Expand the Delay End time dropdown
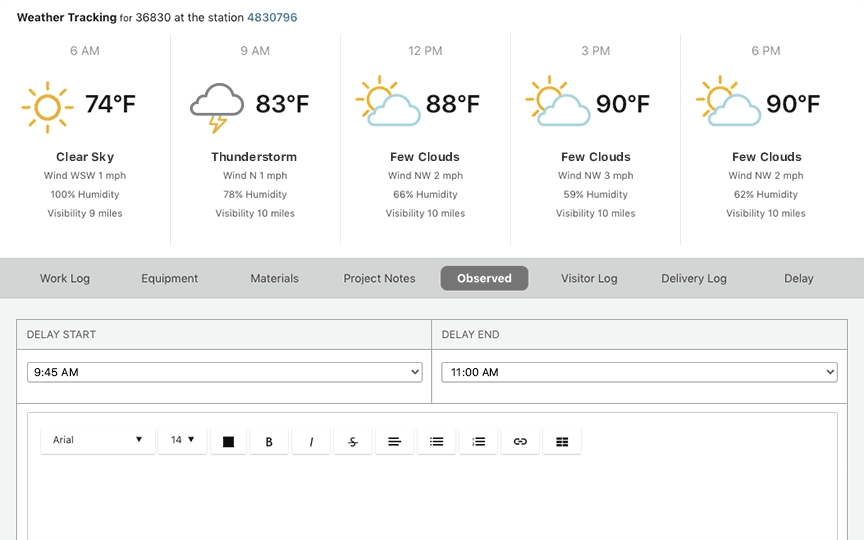Viewport: 864px width, 540px height. [639, 372]
